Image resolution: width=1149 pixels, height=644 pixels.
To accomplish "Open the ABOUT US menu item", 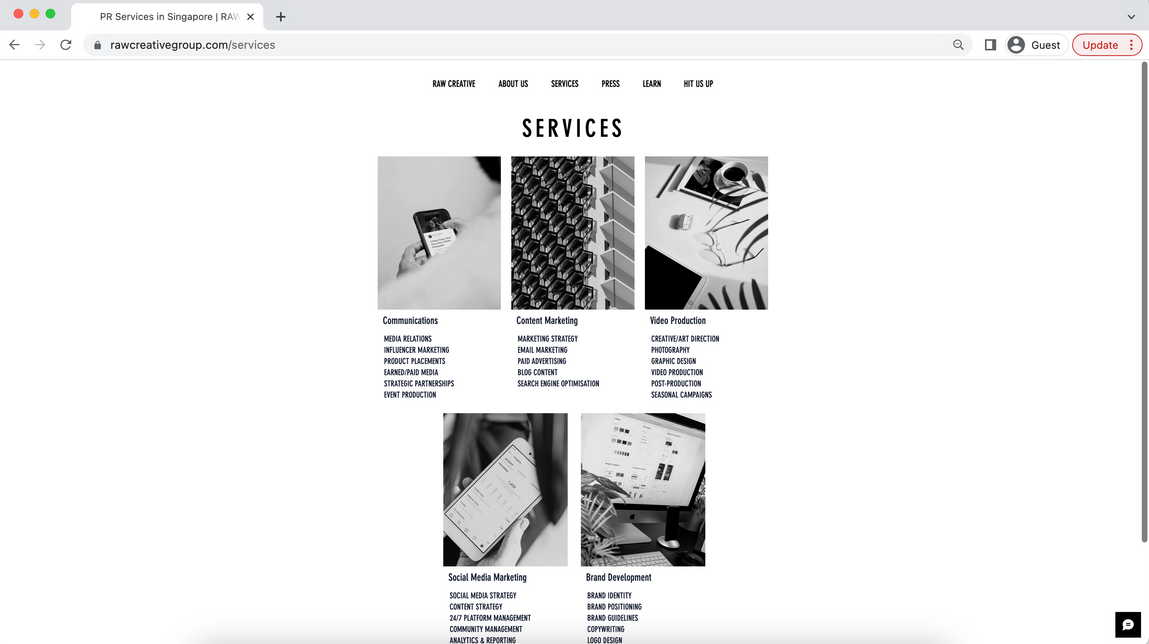I will click(513, 84).
